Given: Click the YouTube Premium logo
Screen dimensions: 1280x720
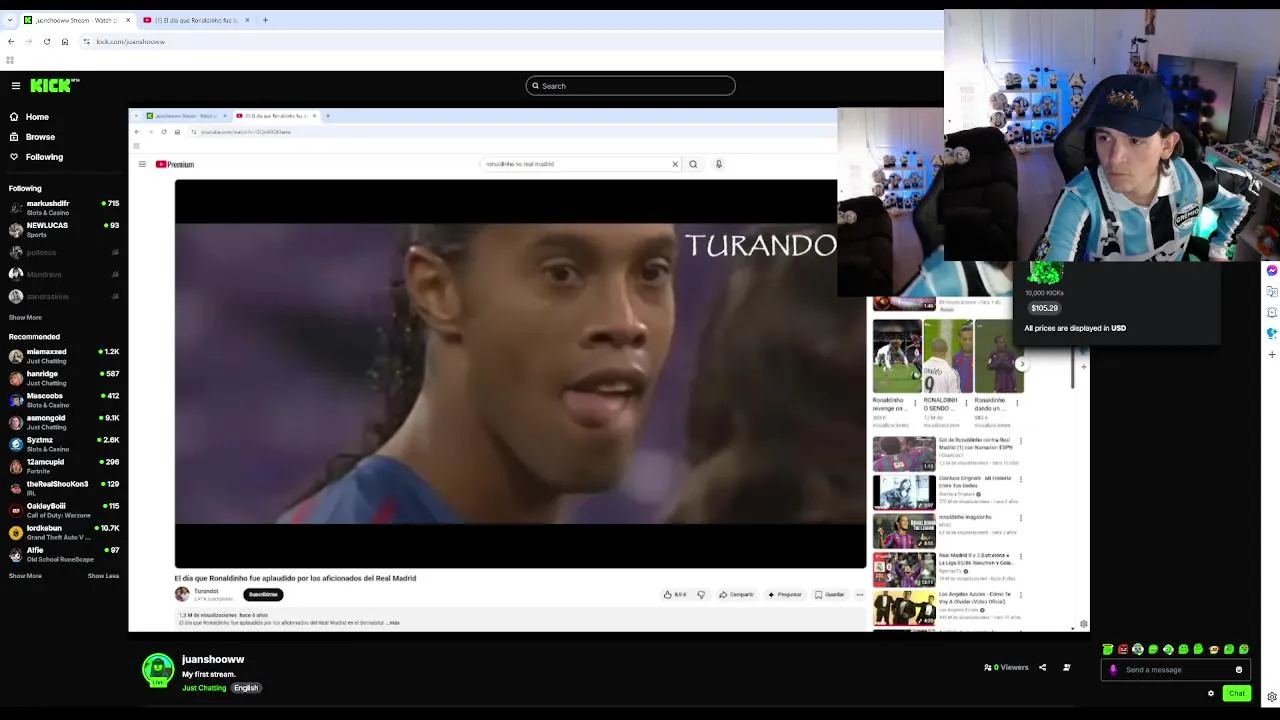Looking at the screenshot, I should tap(175, 164).
